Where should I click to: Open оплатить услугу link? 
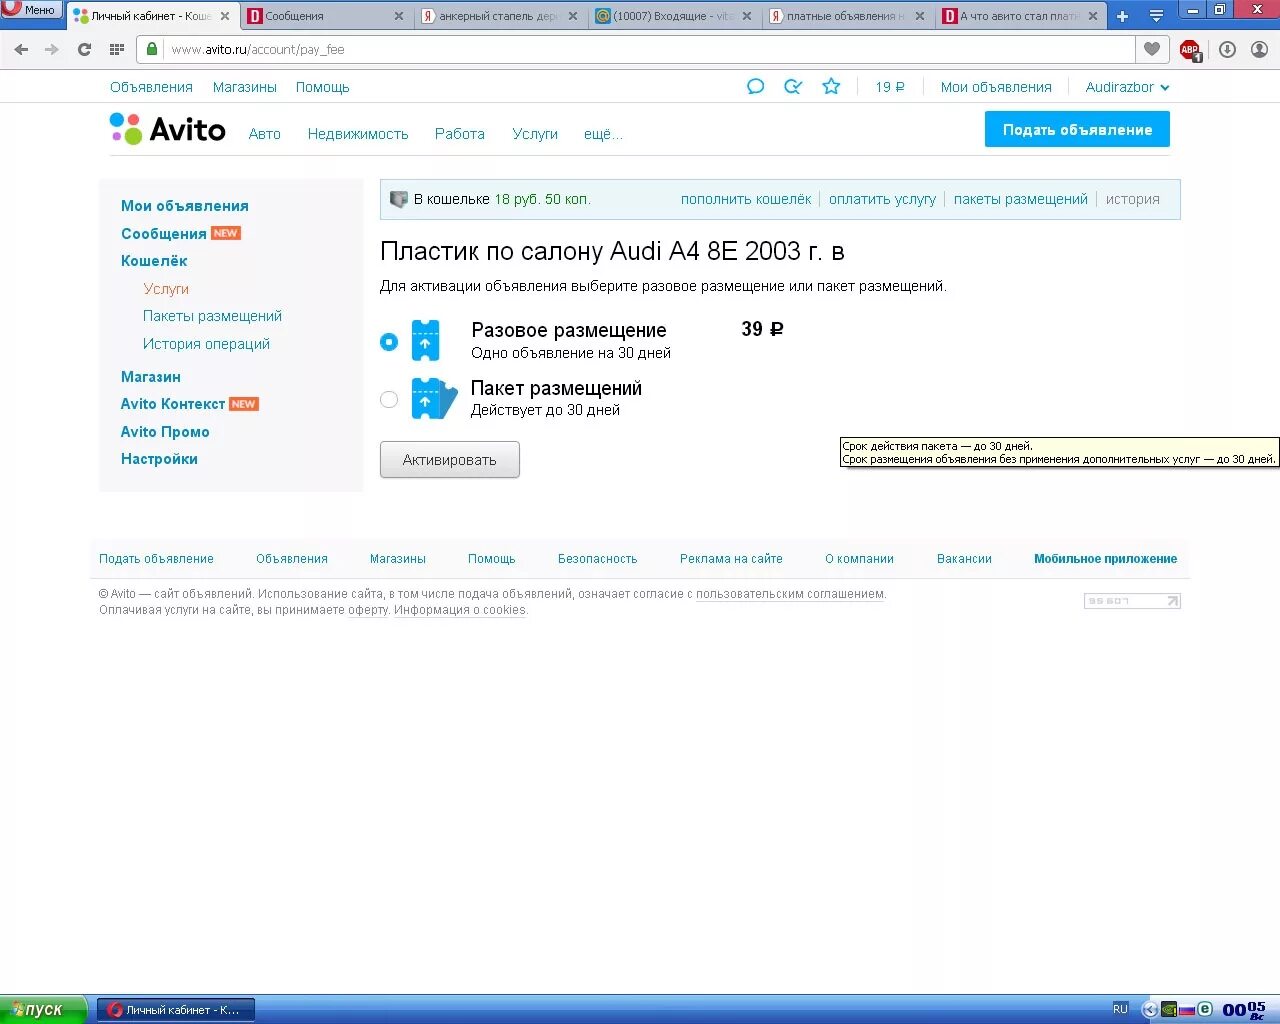tap(882, 199)
